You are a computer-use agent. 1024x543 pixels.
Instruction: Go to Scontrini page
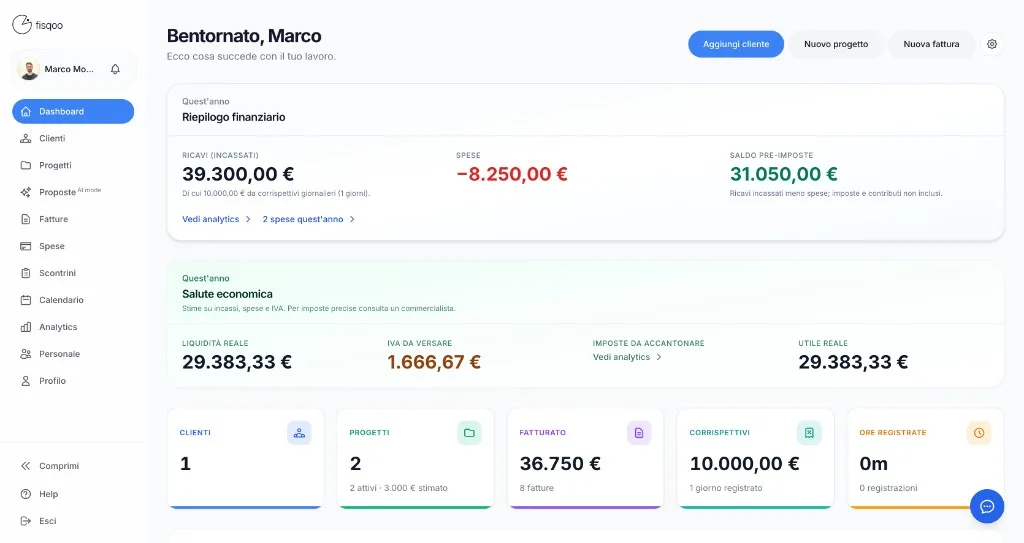click(73, 273)
